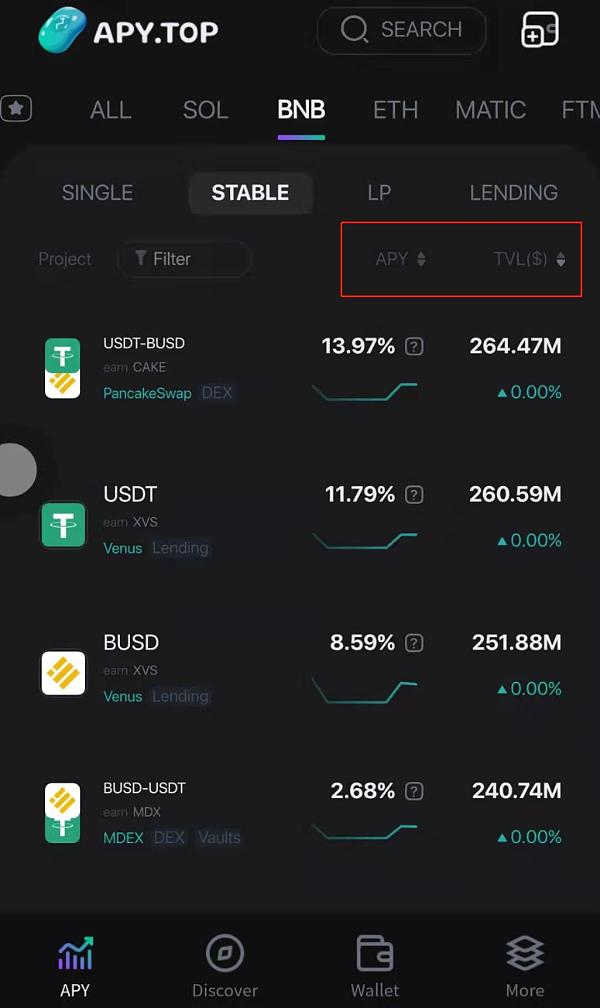Sort list by APY column
This screenshot has height=1008, width=600.
[401, 259]
